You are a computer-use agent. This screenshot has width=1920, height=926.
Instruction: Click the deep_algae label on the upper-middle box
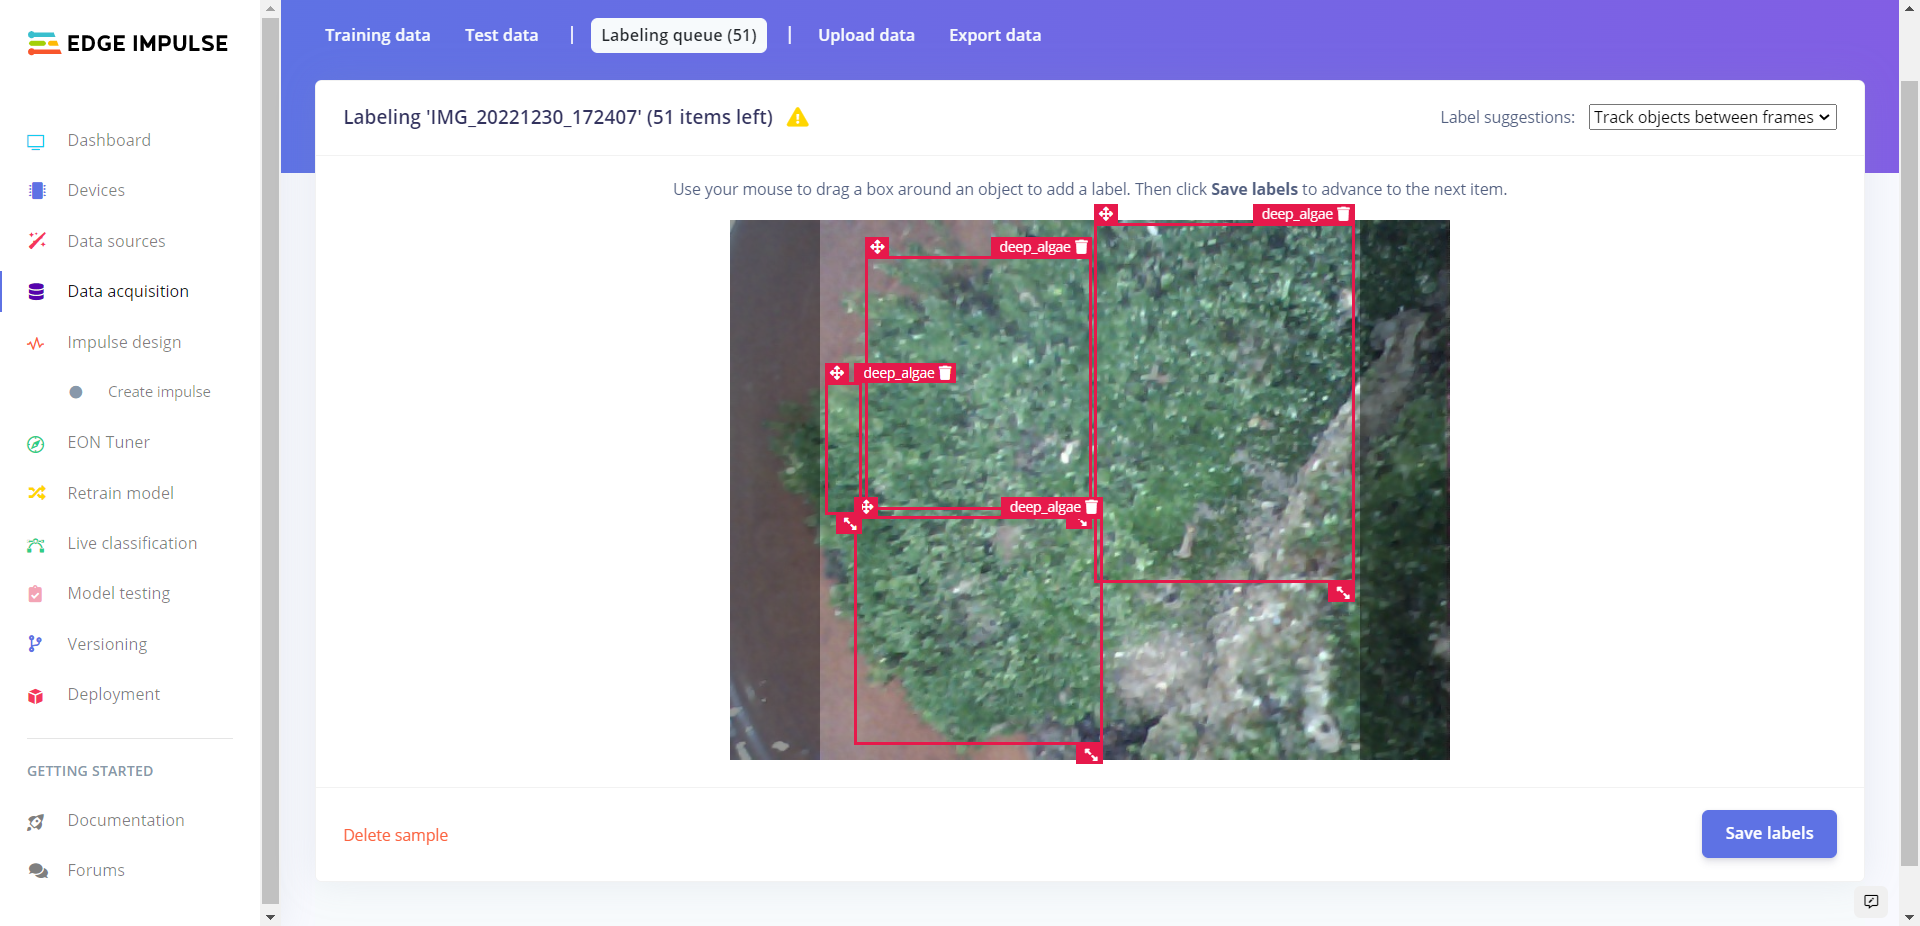click(1035, 247)
